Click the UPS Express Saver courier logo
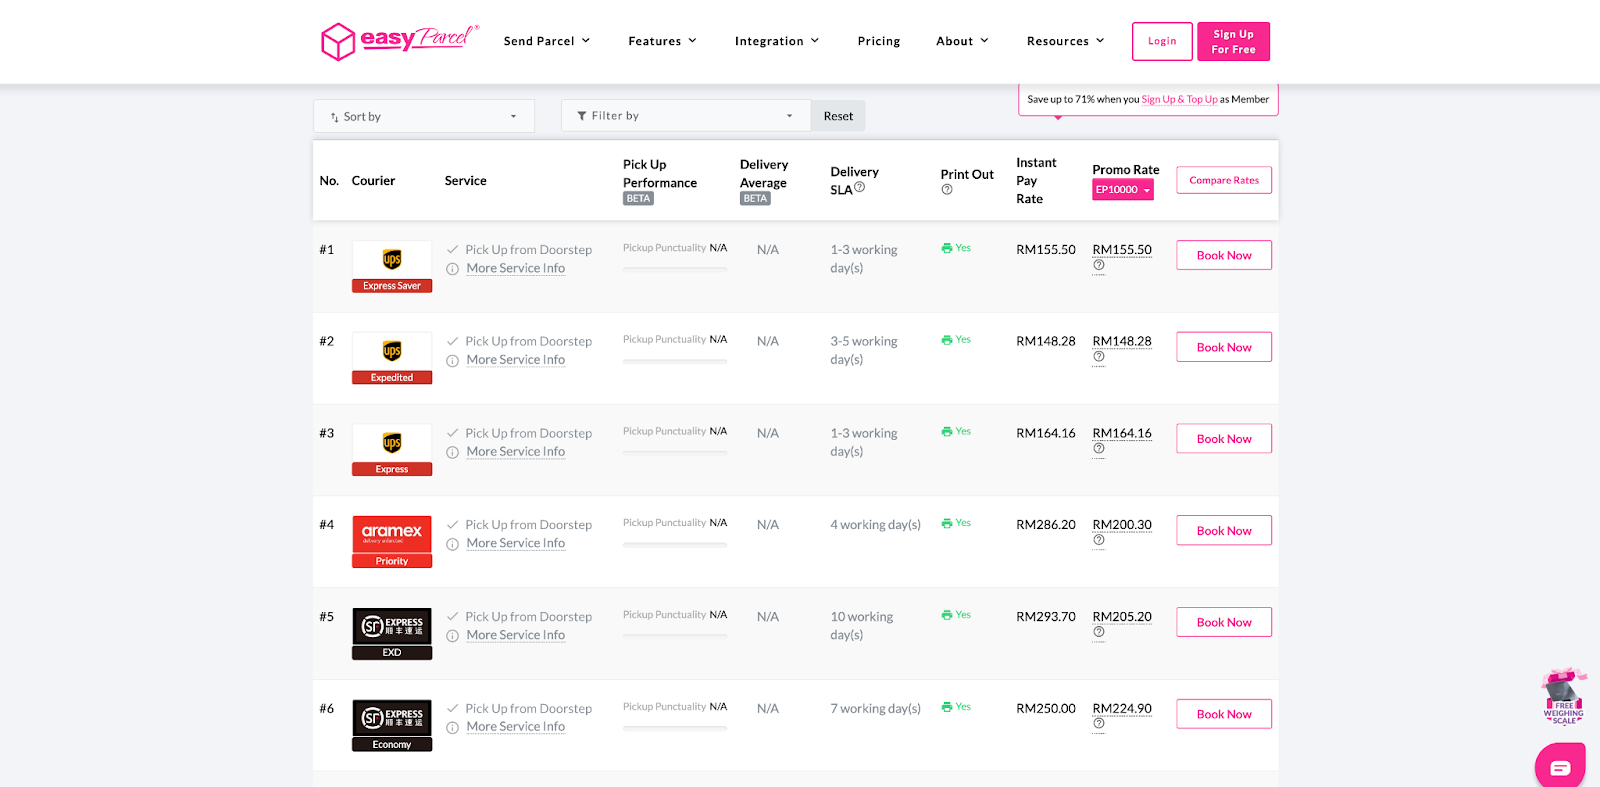The height and width of the screenshot is (787, 1600). (392, 266)
